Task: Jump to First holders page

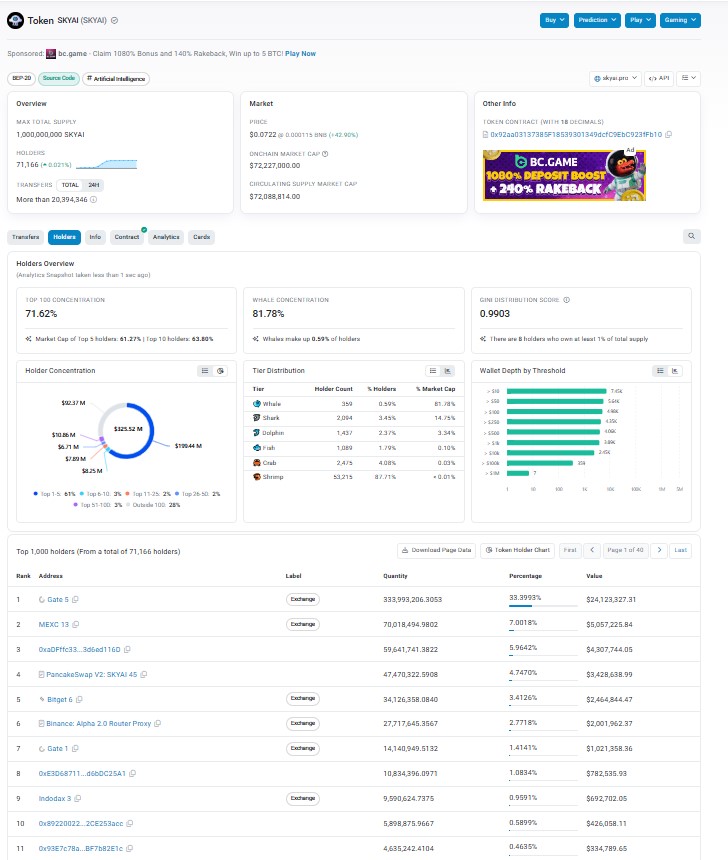Action: coord(570,550)
